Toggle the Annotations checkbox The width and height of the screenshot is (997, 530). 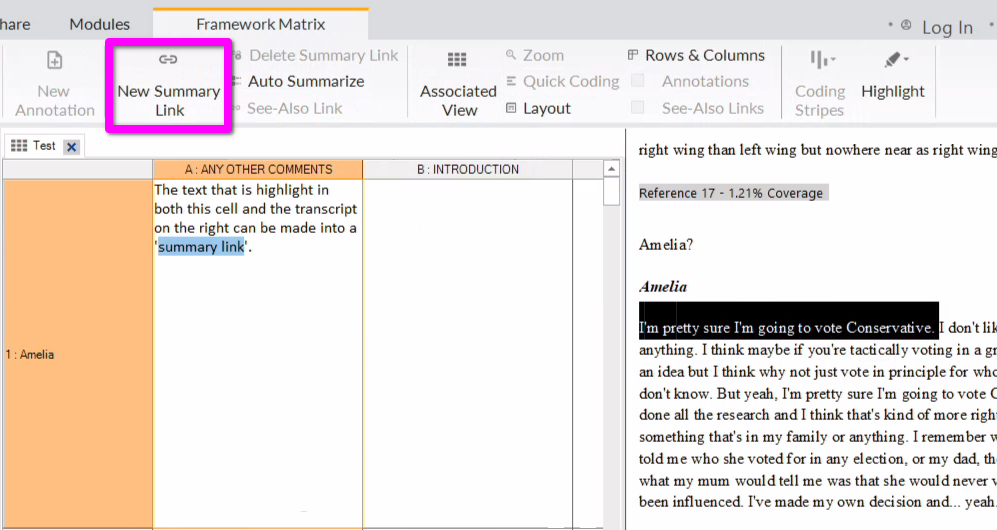(x=638, y=81)
